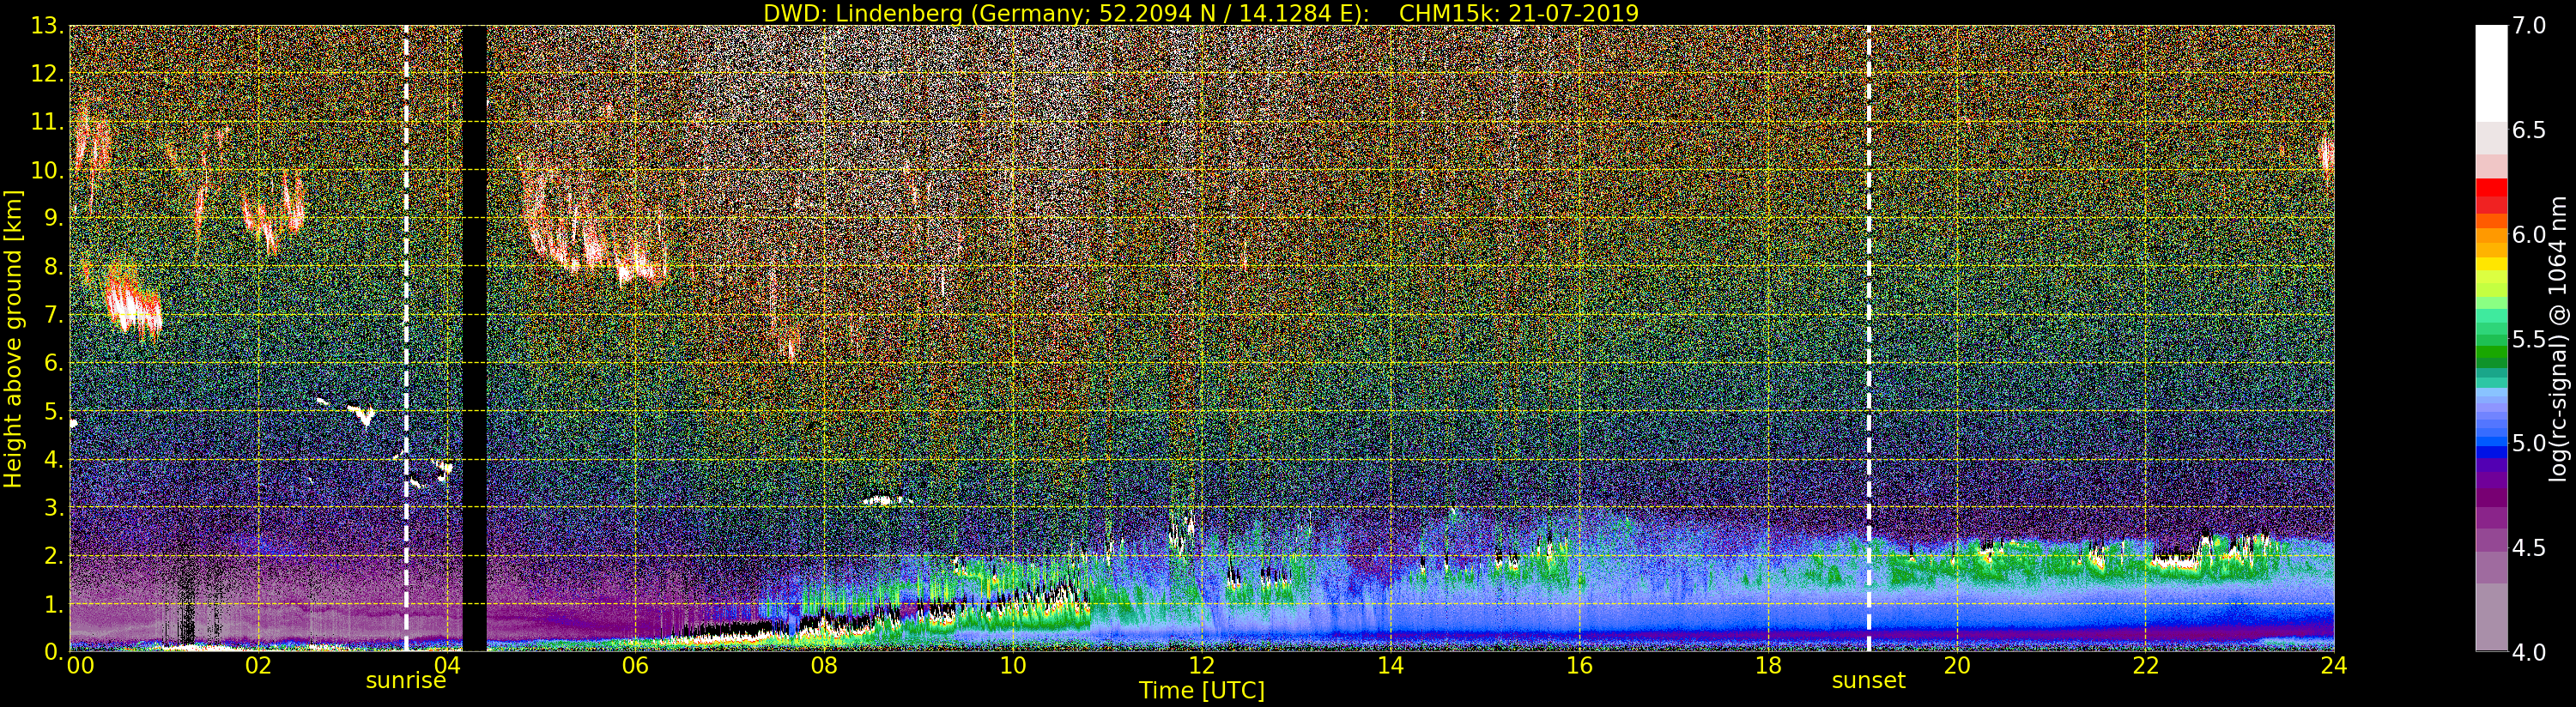Click the 'Height above ground [km]' axis label

click(13, 339)
